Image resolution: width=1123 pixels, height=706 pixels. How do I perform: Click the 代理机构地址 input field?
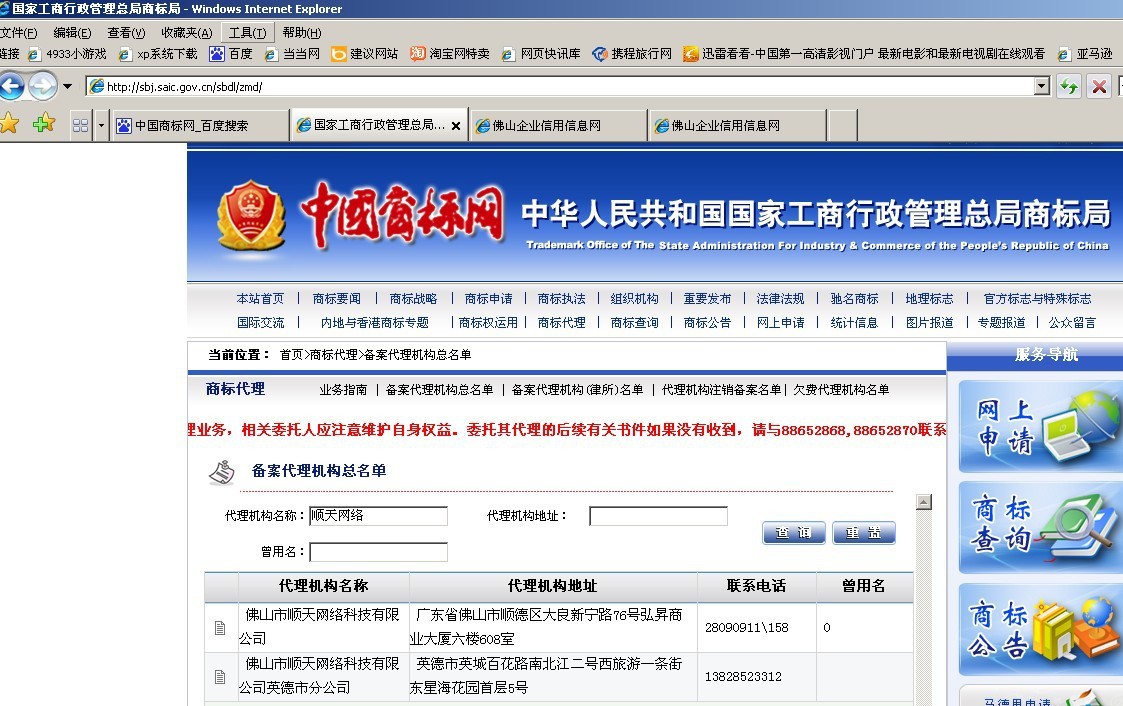coord(658,516)
